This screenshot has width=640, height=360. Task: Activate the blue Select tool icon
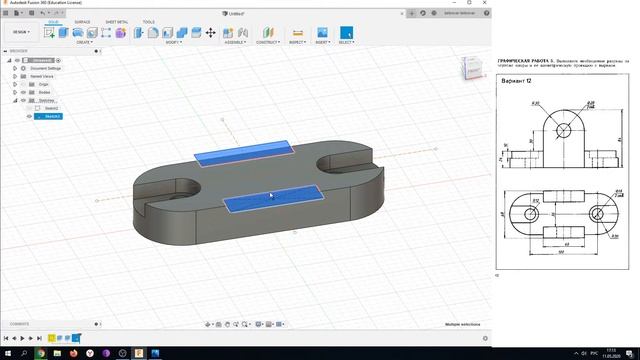tap(347, 33)
